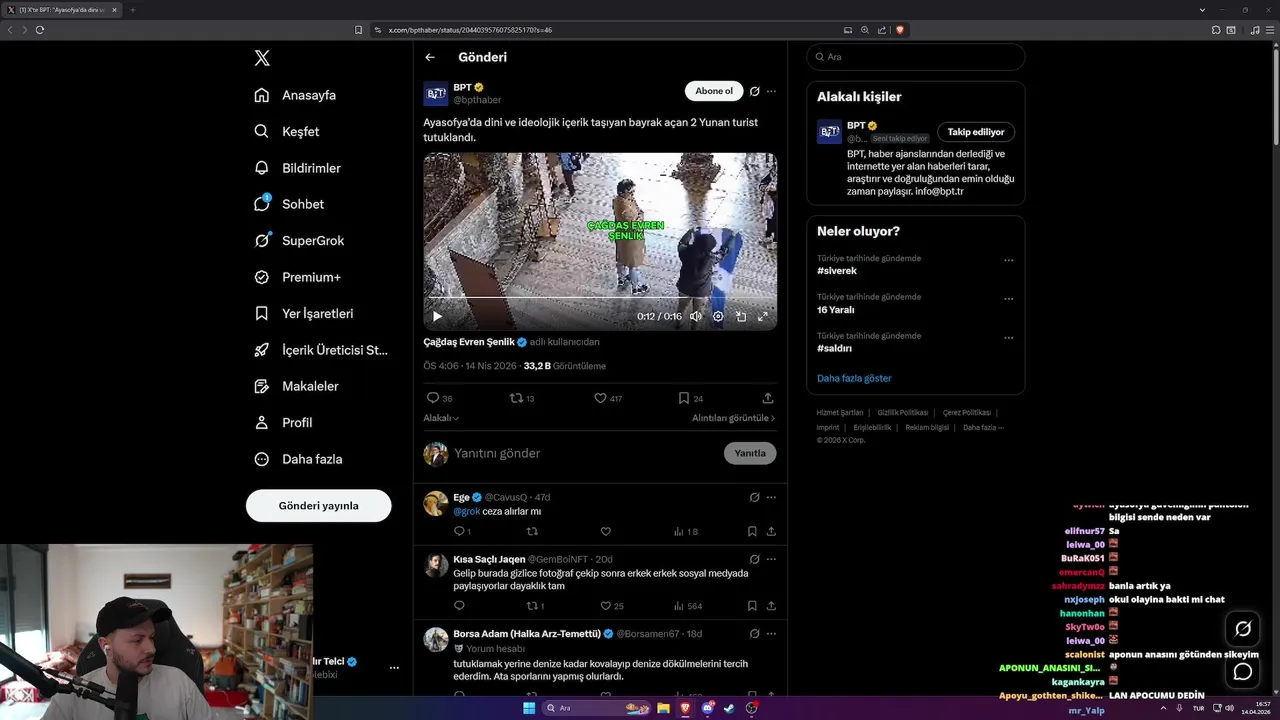Click Alıntıları görüntüle link

tap(733, 418)
